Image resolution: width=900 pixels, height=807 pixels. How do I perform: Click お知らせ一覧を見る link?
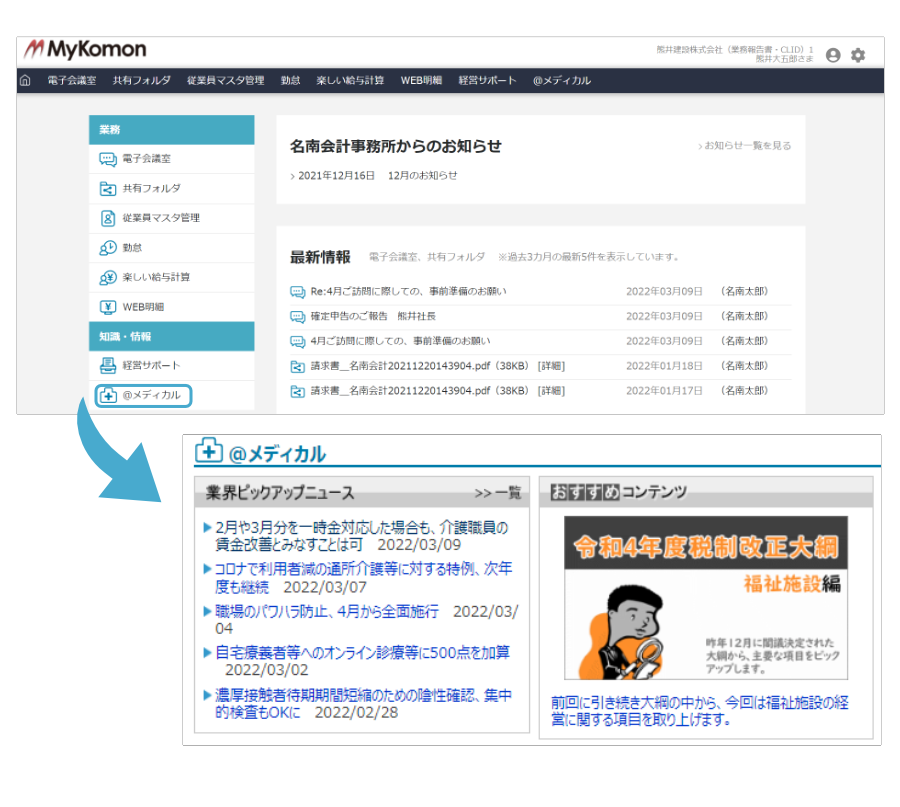pyautogui.click(x=746, y=146)
